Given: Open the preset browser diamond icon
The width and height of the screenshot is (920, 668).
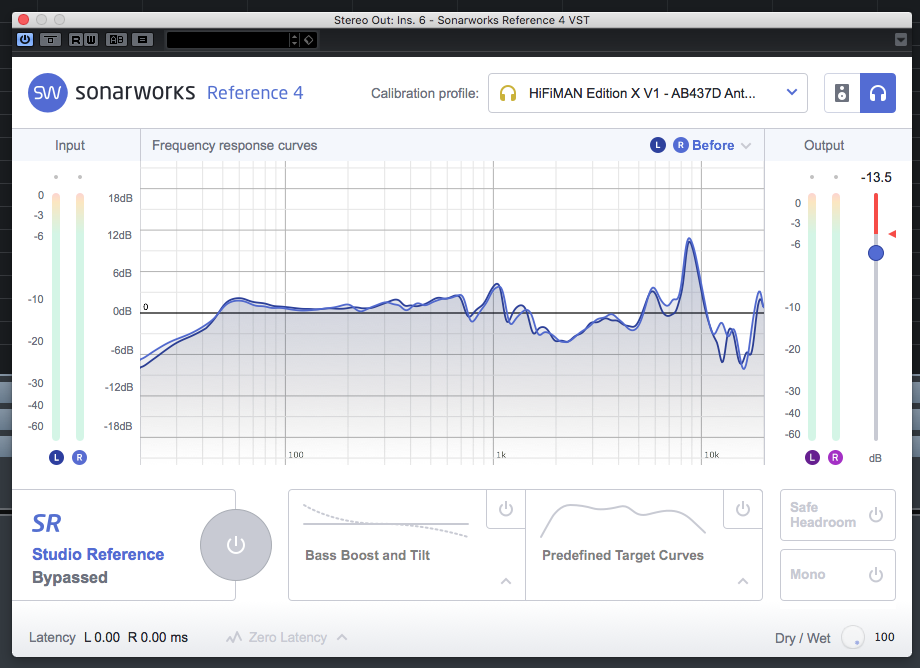Looking at the screenshot, I should pos(309,40).
